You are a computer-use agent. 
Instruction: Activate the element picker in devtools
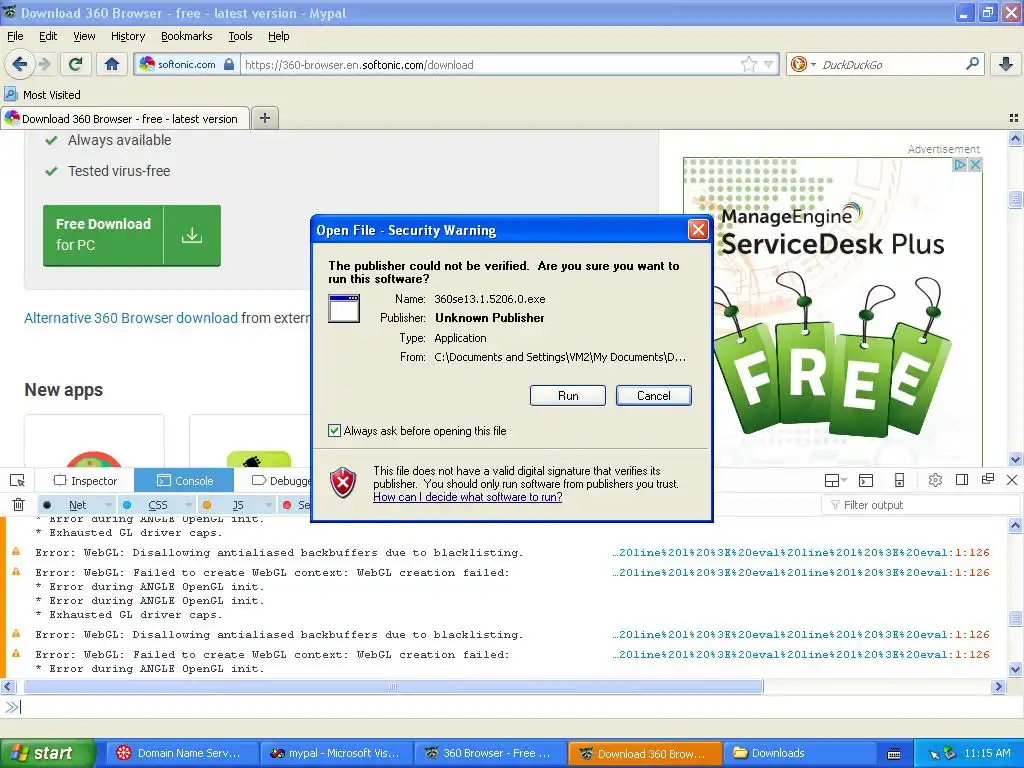18,481
